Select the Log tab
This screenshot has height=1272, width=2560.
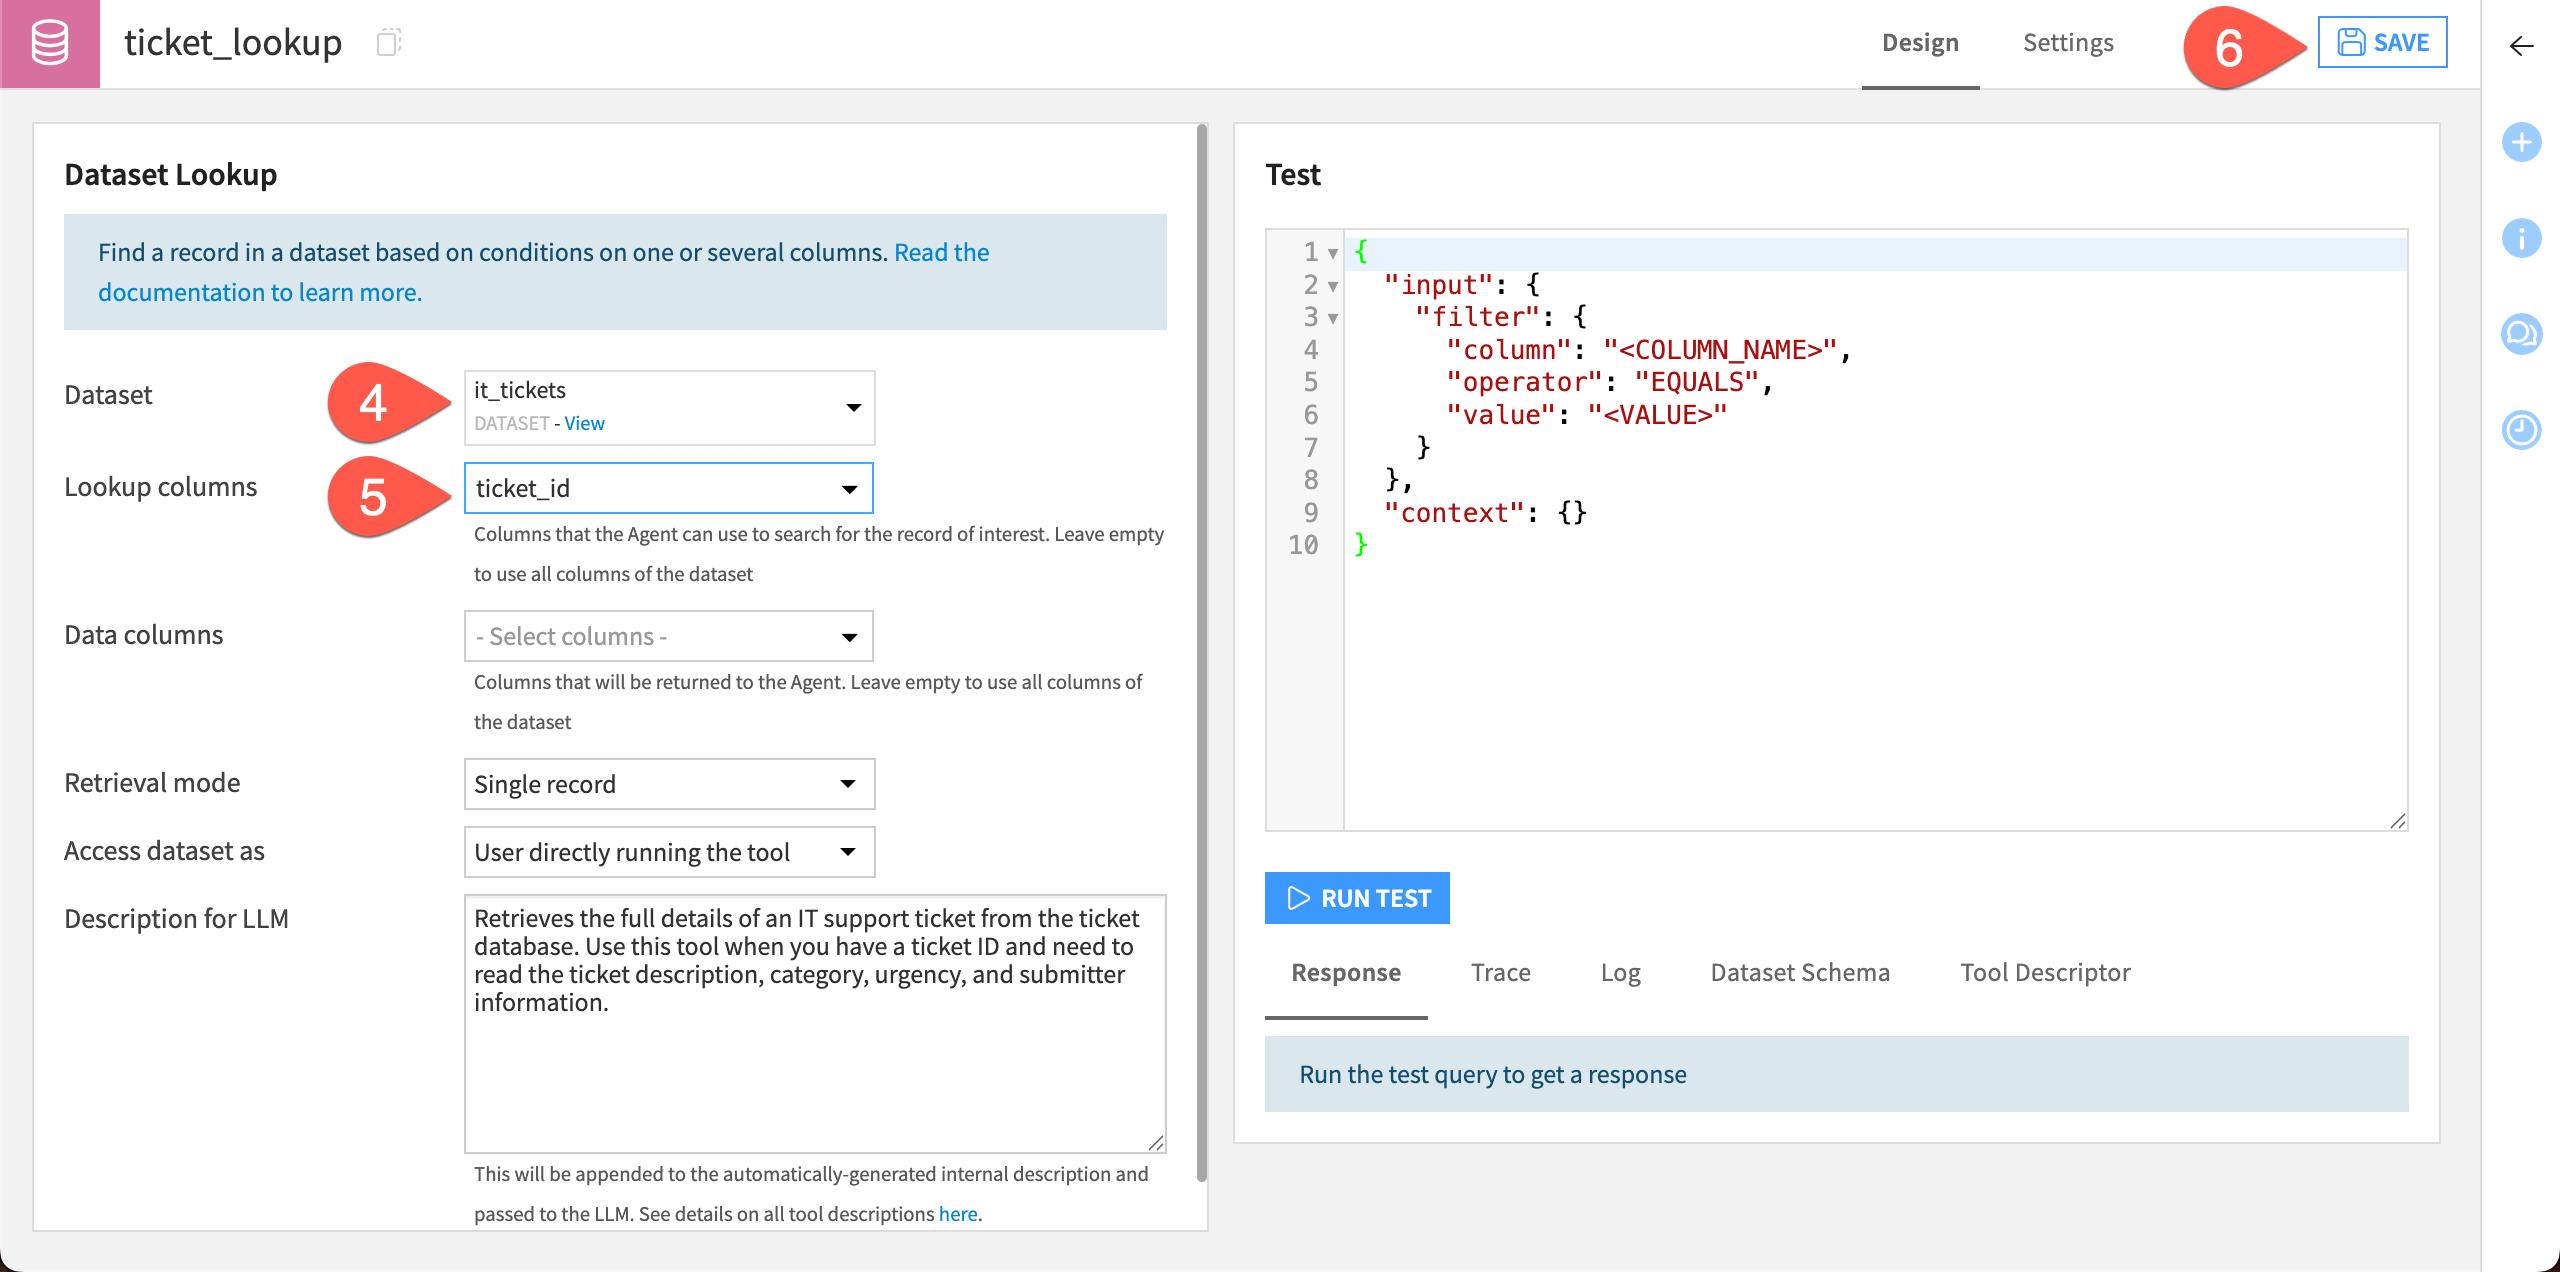click(1620, 973)
